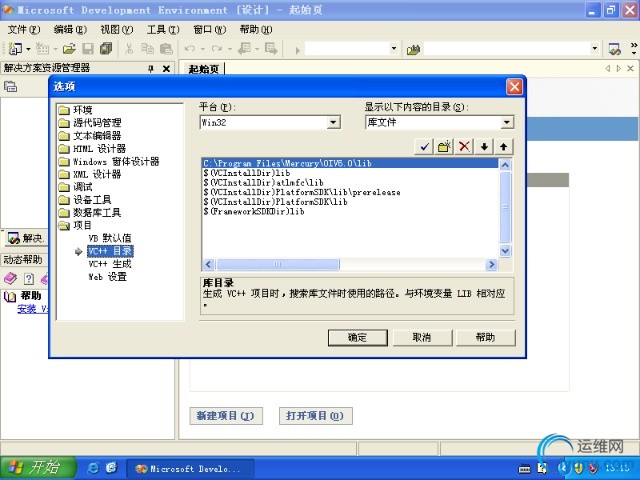Image resolution: width=640 pixels, height=480 pixels.
Task: Click the book icon in Dynamic Help
Action: click(x=10, y=279)
